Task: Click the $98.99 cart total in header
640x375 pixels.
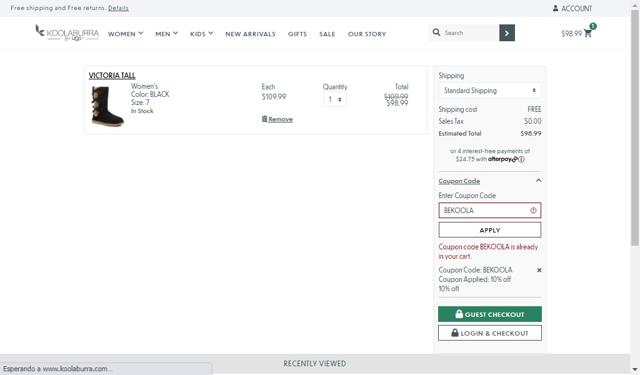Action: [x=571, y=33]
